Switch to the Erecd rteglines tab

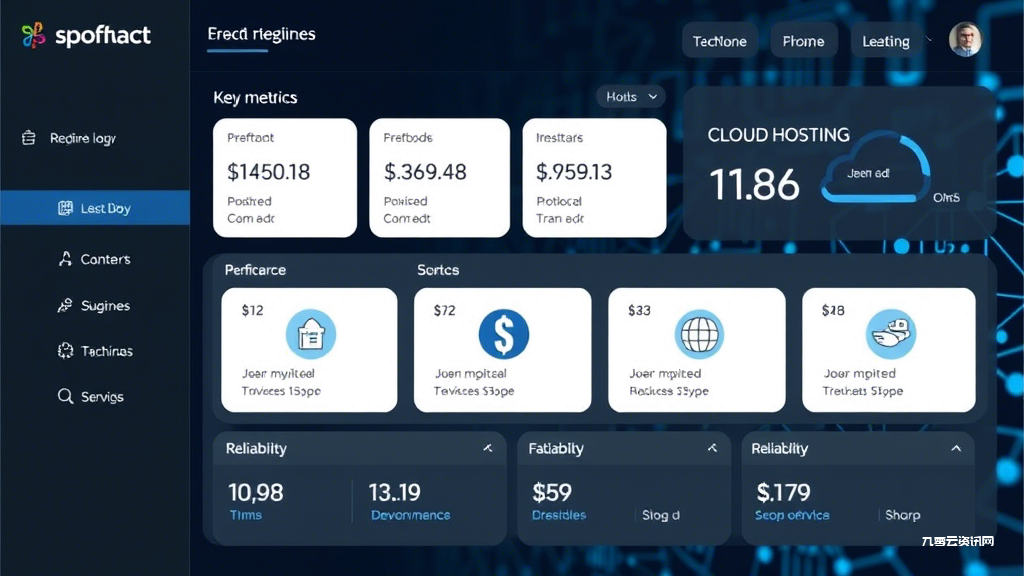pos(261,34)
